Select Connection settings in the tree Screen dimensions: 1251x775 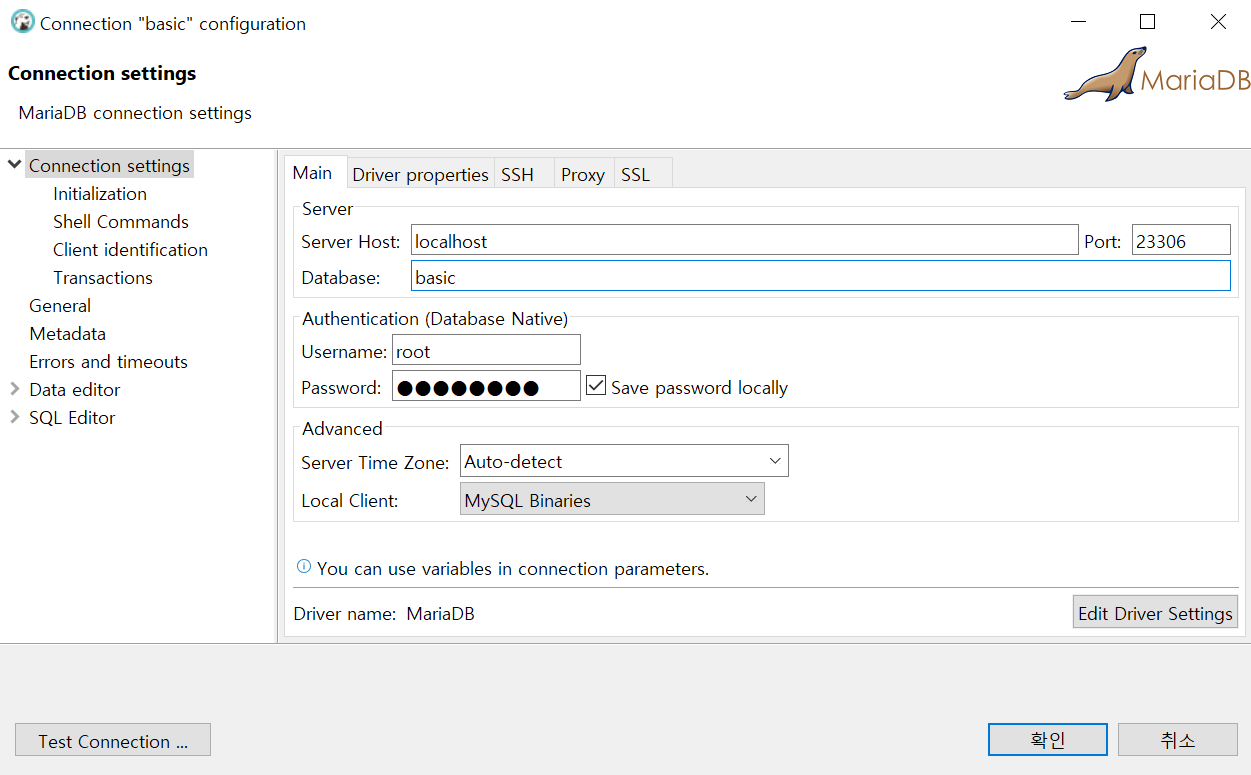[x=109, y=165]
